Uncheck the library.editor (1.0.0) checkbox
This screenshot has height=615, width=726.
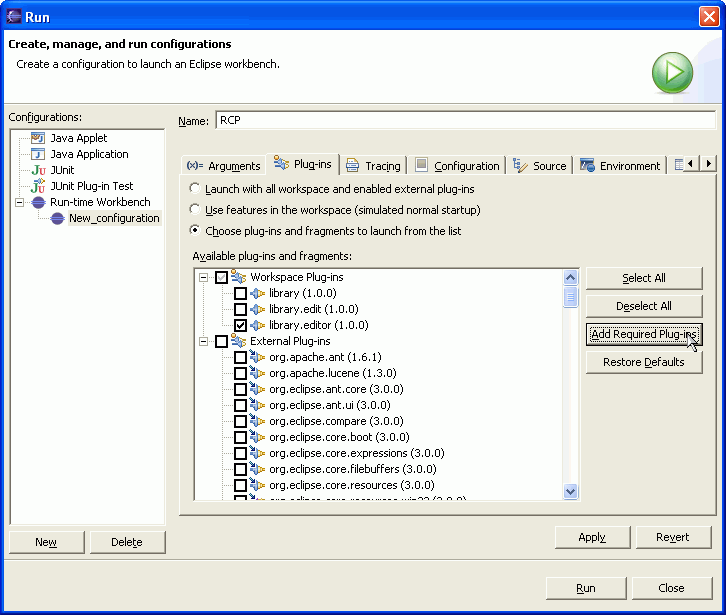[x=240, y=325]
